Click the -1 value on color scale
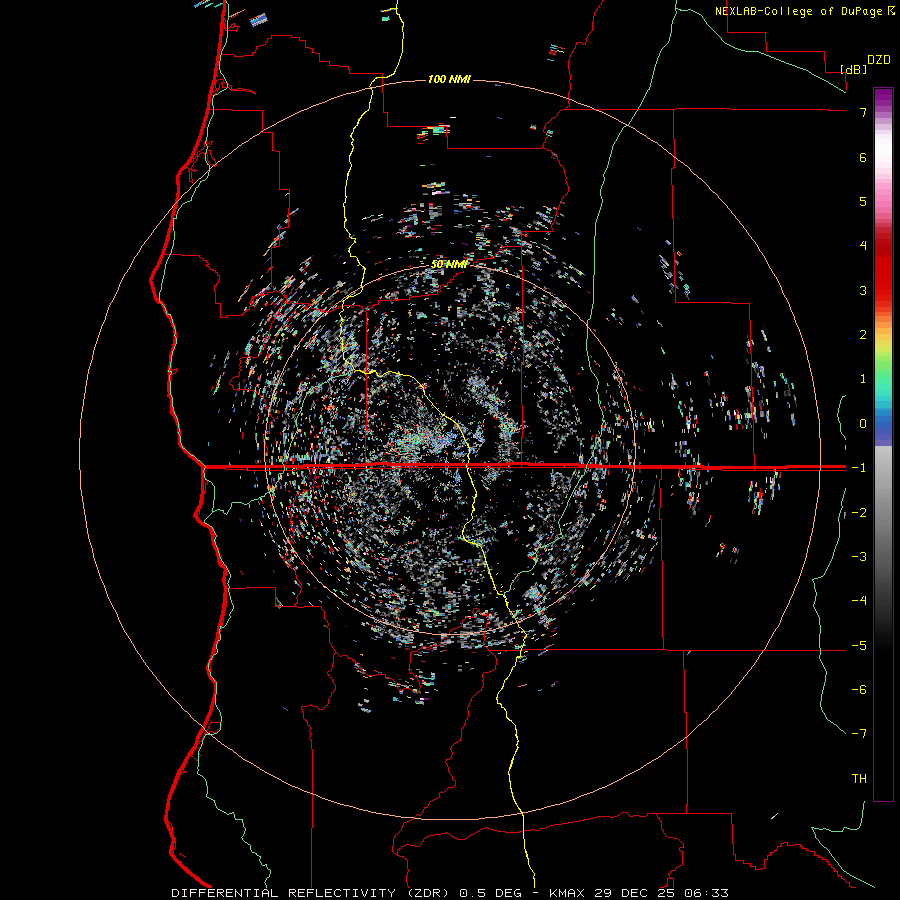The height and width of the screenshot is (900, 900). (859, 468)
